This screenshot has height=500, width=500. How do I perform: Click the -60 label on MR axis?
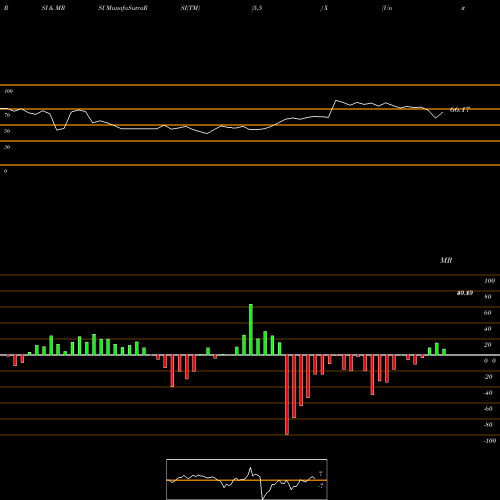coord(488,409)
